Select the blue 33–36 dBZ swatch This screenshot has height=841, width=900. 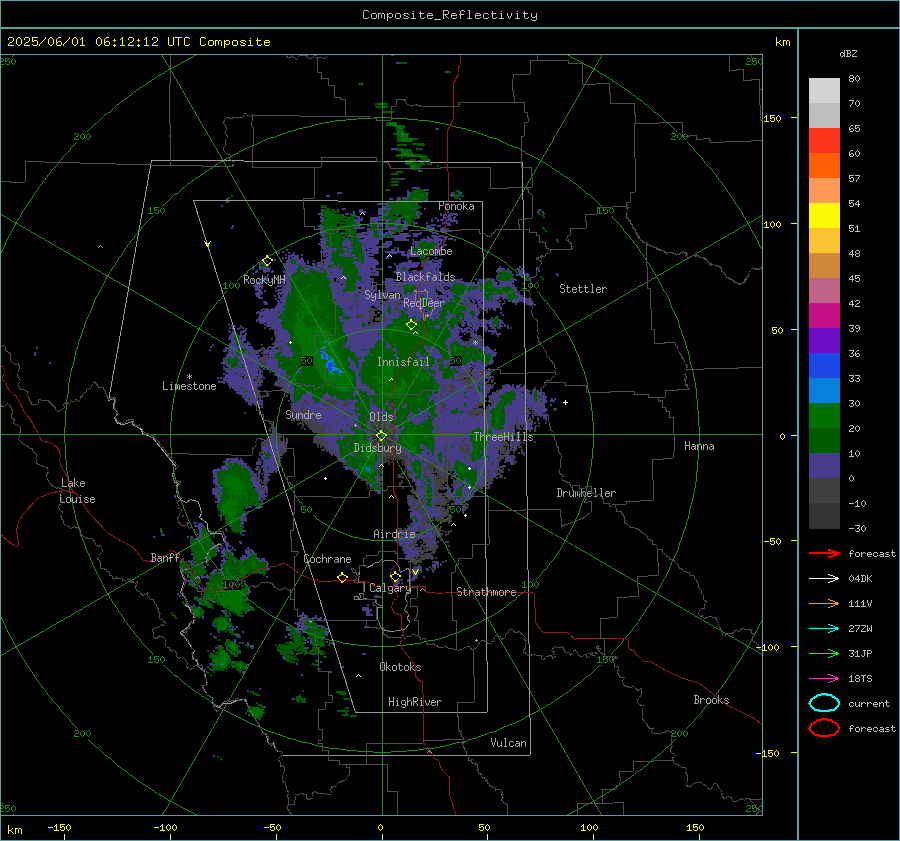824,365
